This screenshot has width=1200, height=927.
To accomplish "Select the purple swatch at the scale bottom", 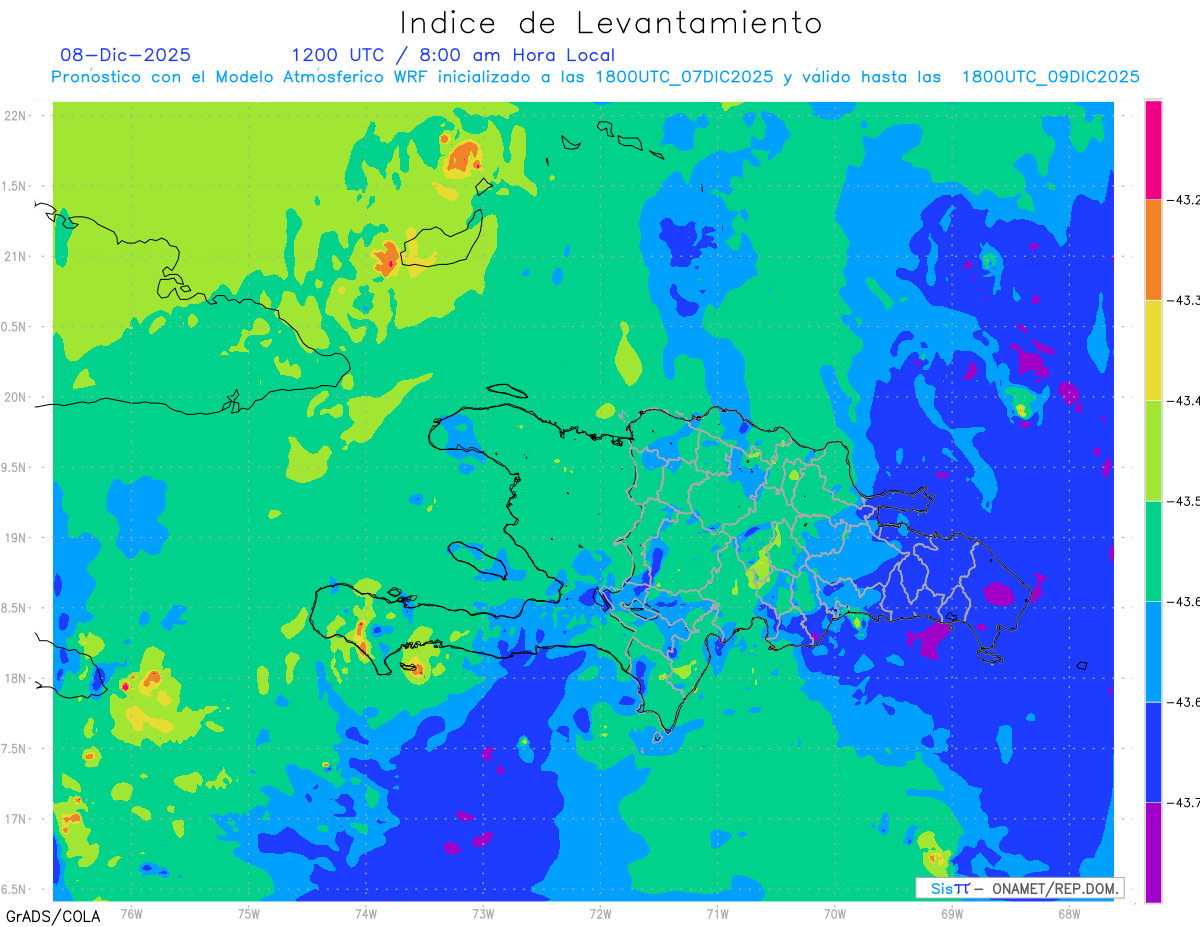I will tap(1153, 852).
